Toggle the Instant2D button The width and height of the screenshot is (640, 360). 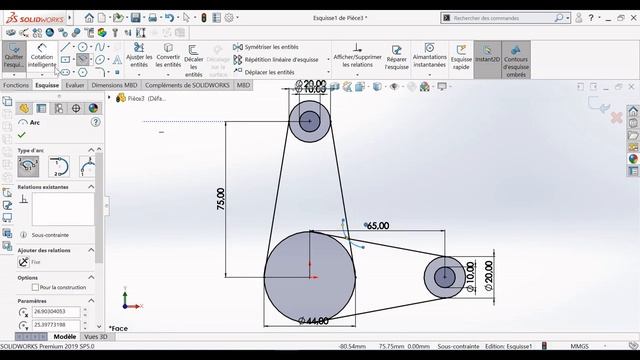tap(487, 59)
